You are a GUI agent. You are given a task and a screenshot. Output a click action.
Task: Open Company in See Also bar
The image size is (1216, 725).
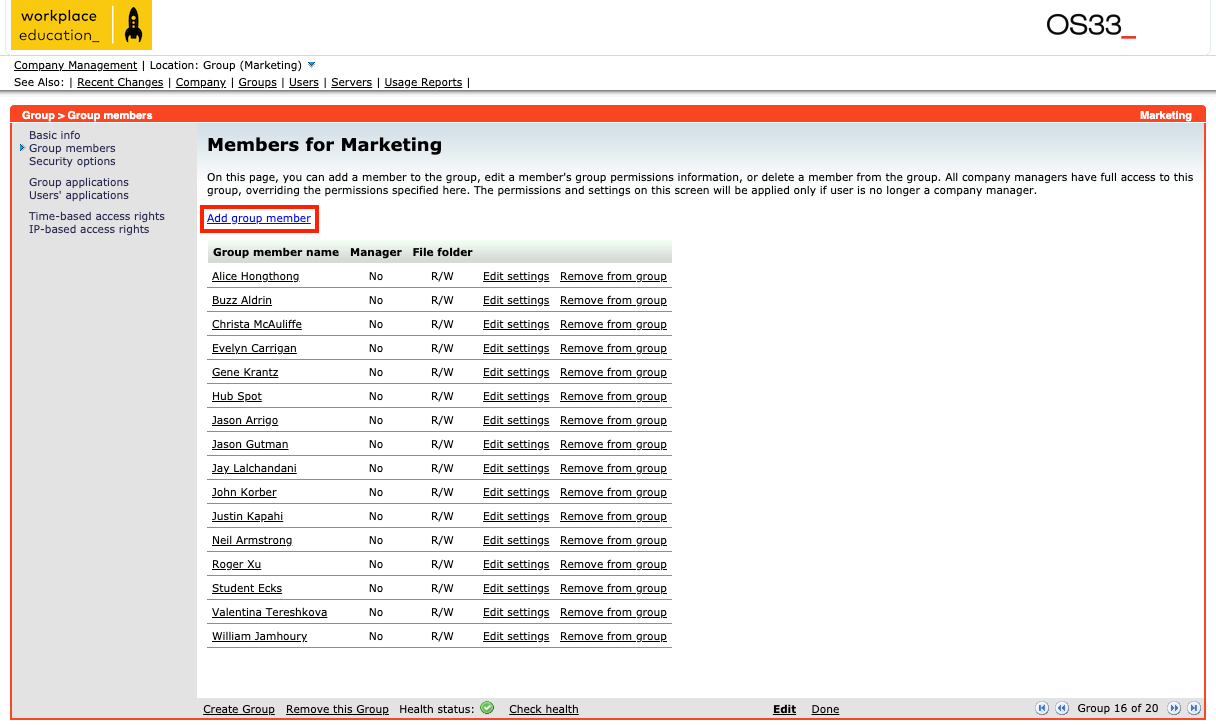(201, 82)
